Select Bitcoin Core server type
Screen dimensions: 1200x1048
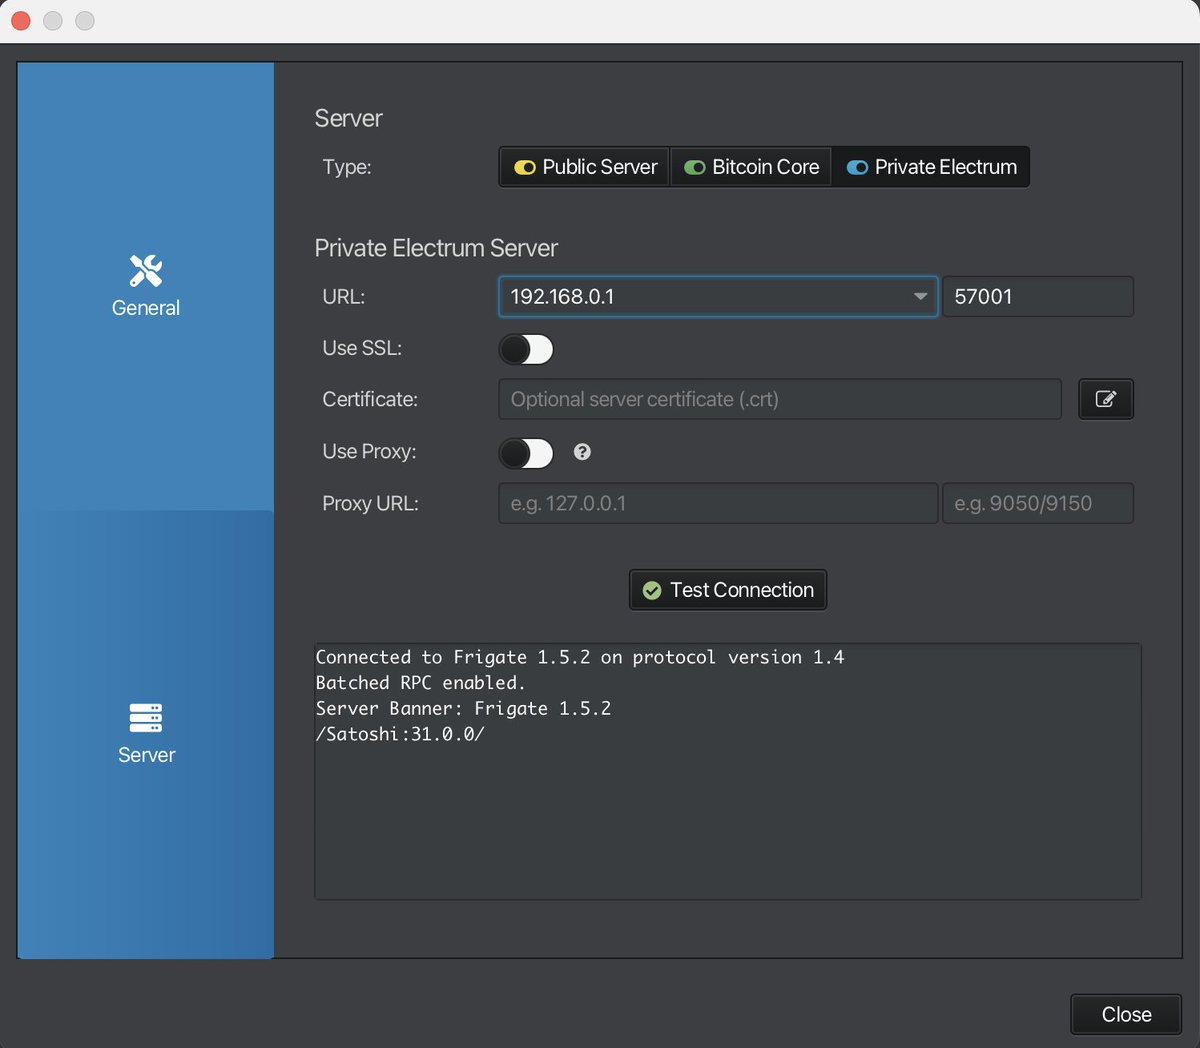point(751,167)
